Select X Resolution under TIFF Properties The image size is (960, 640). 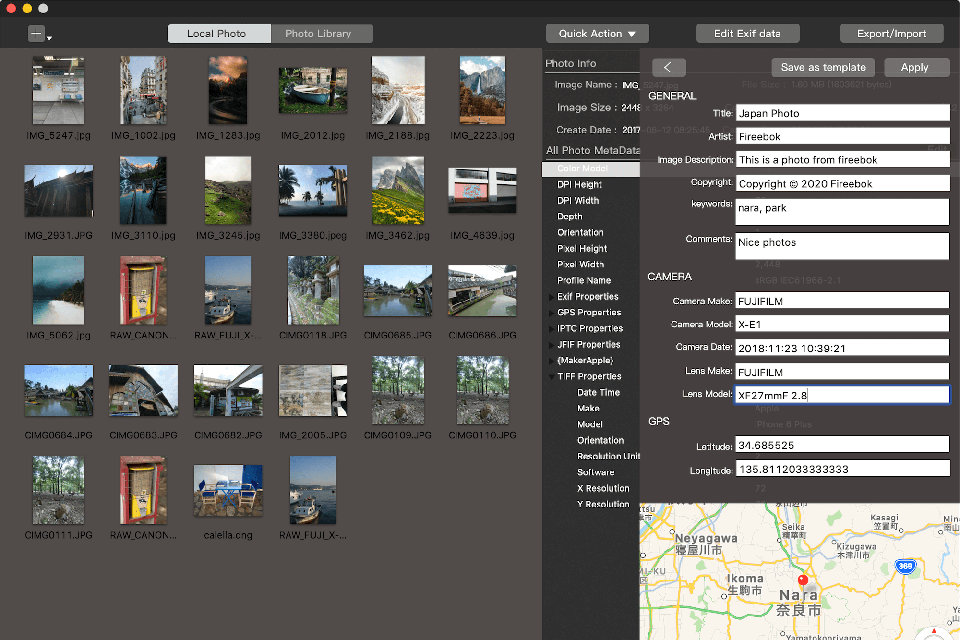click(x=603, y=488)
